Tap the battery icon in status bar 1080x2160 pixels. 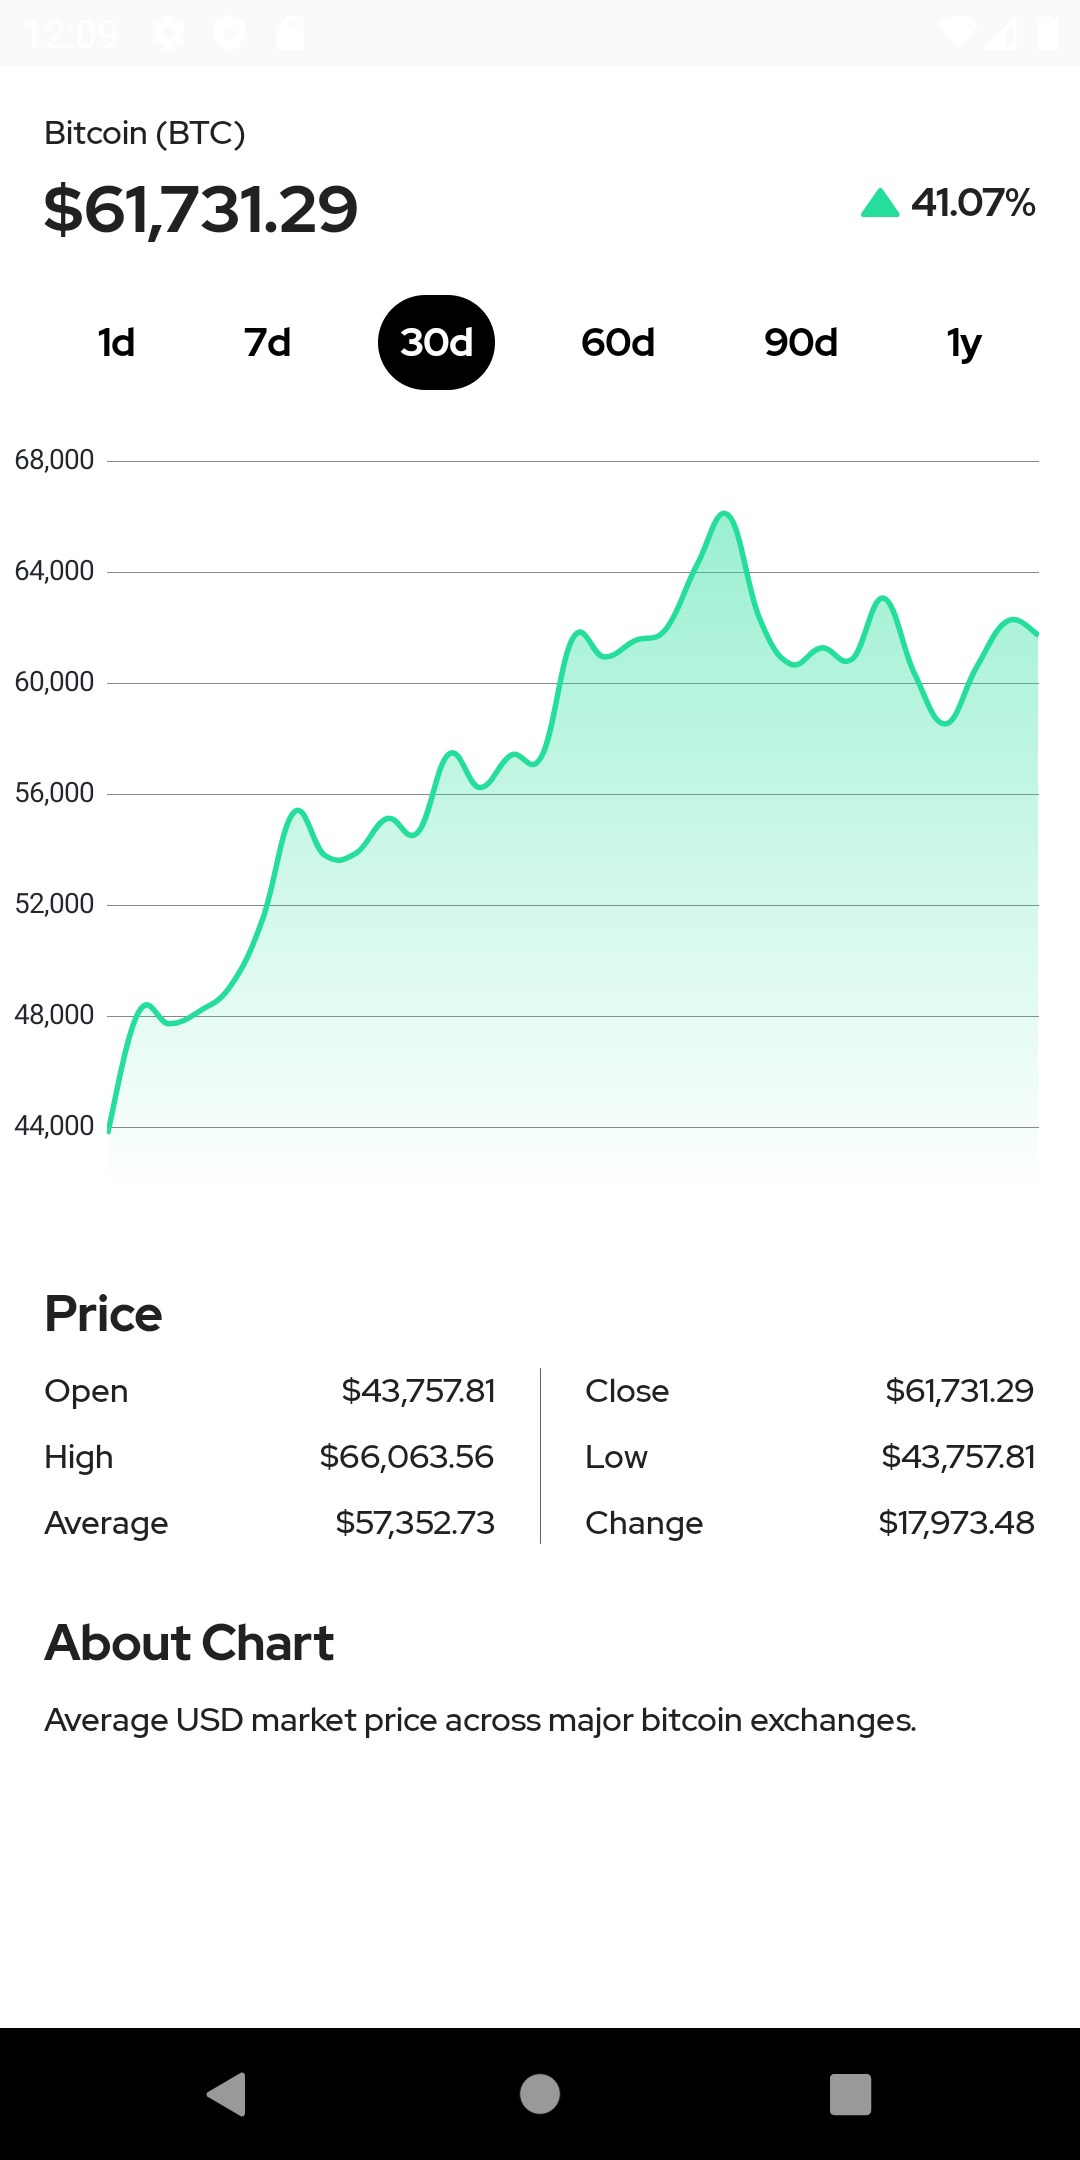tap(1047, 34)
